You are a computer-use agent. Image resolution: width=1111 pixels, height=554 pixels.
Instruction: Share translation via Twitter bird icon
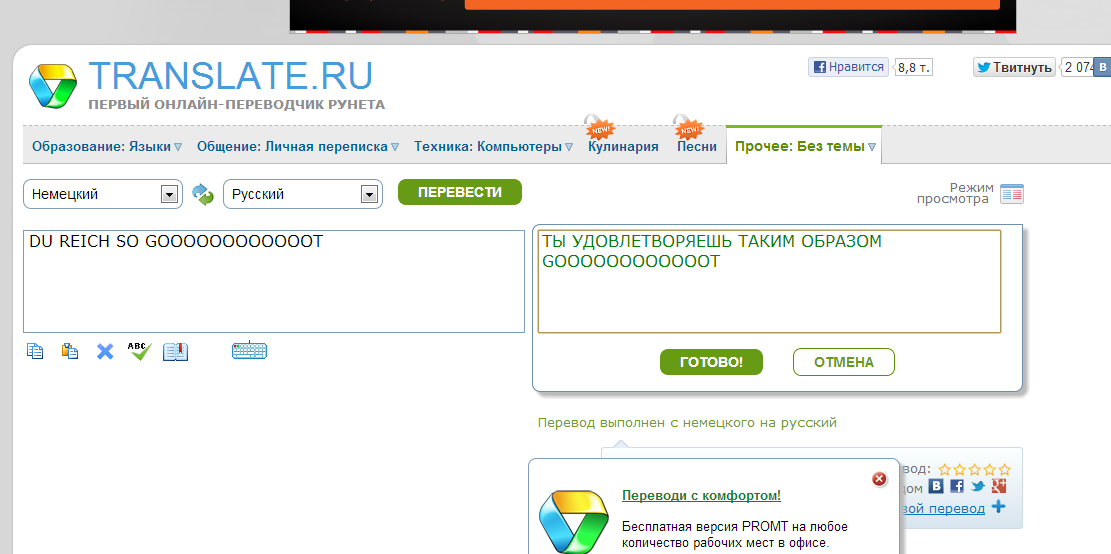pyautogui.click(x=979, y=487)
